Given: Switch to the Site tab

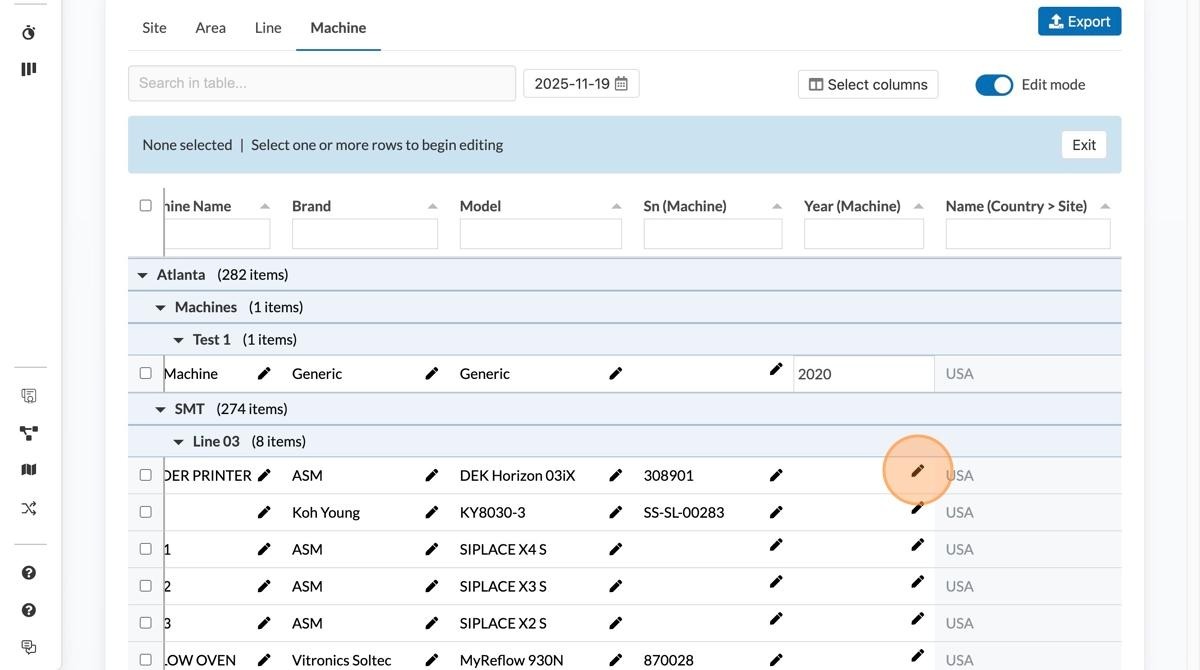Looking at the screenshot, I should coord(154,28).
